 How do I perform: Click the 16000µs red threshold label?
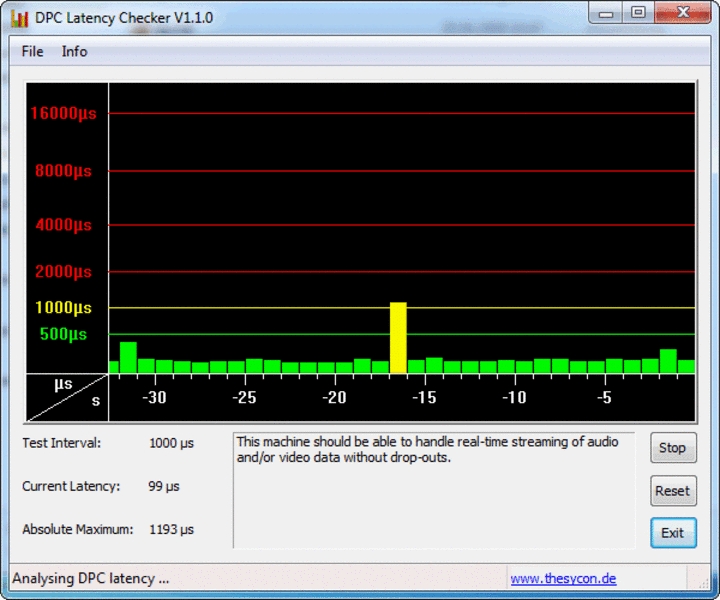[63, 113]
